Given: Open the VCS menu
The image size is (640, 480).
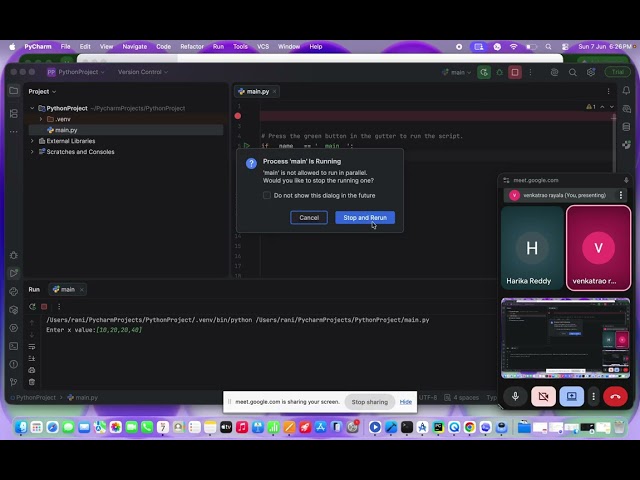Looking at the screenshot, I should click(263, 47).
